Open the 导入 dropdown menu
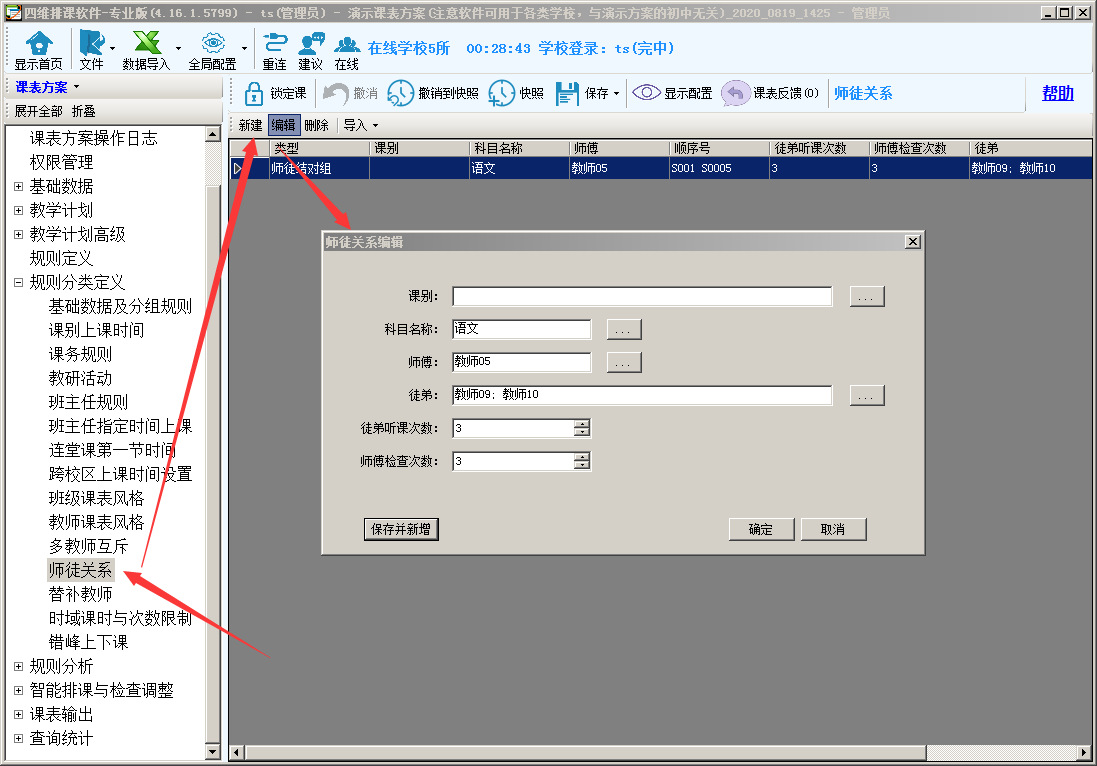 pyautogui.click(x=360, y=126)
